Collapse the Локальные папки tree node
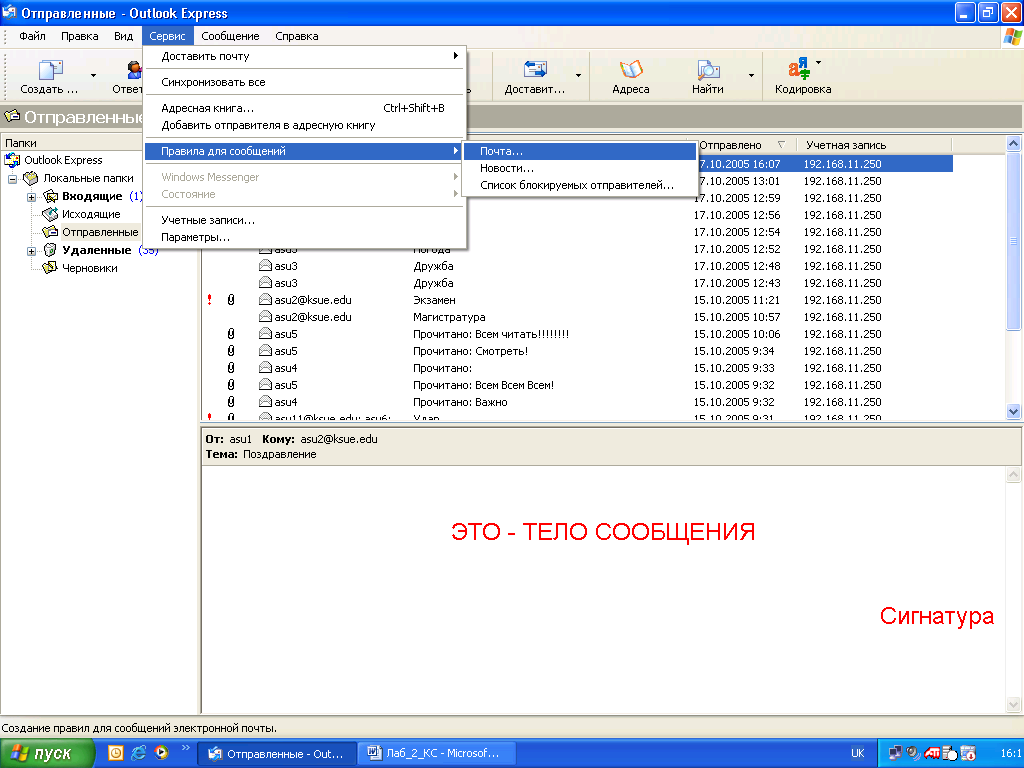 [12, 178]
